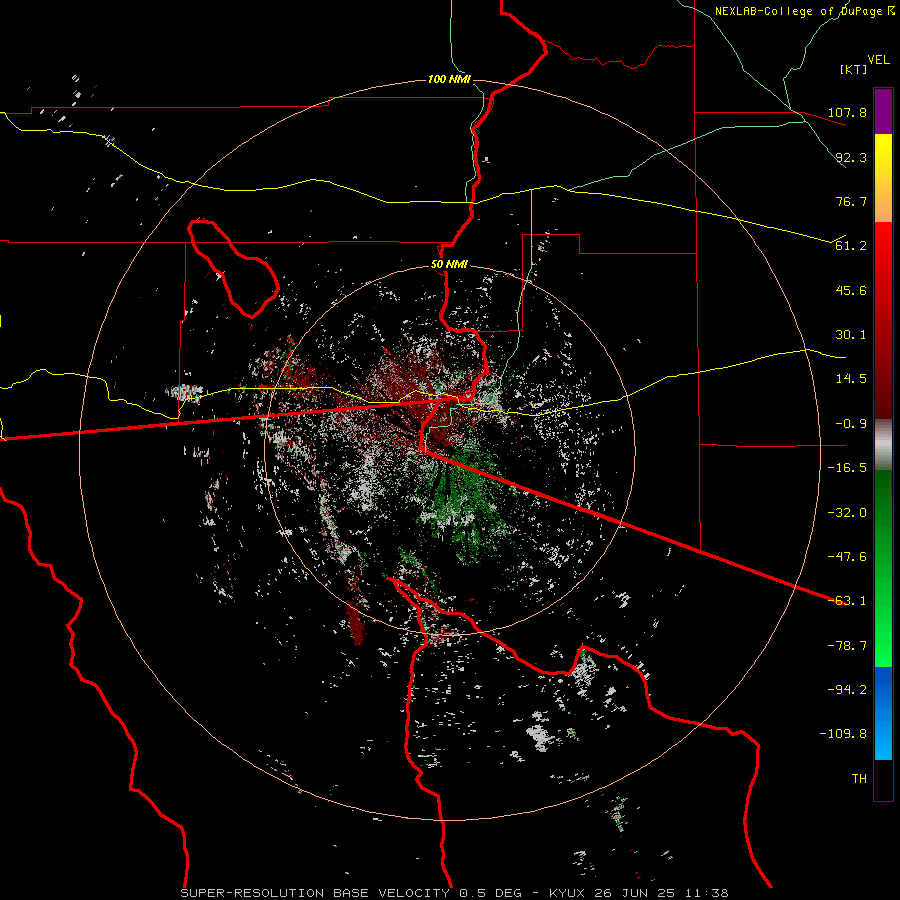This screenshot has width=900, height=900.
Task: Click the -78.7 legend value
Action: (x=847, y=646)
